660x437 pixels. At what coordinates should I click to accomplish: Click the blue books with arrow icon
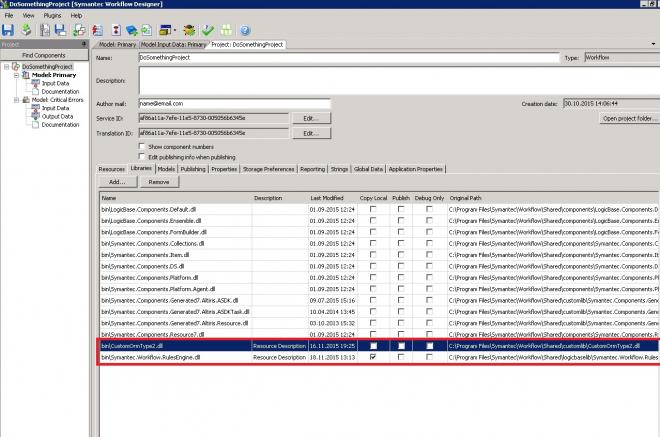(132, 30)
